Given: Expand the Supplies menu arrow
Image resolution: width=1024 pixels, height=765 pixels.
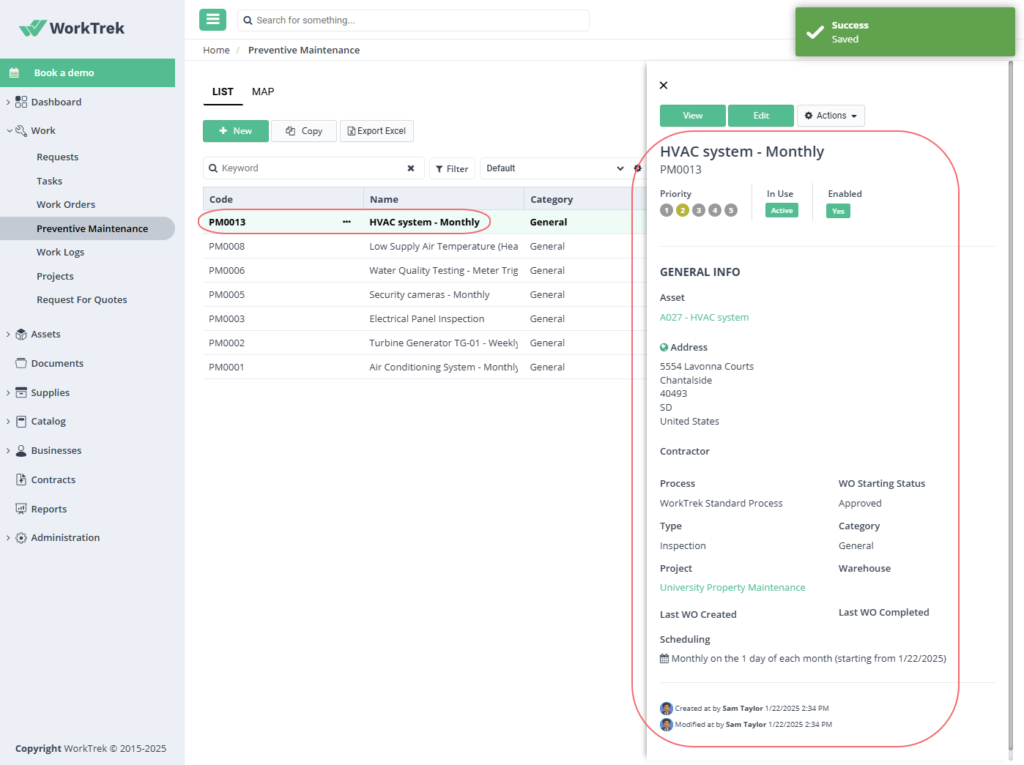Looking at the screenshot, I should click(x=8, y=393).
